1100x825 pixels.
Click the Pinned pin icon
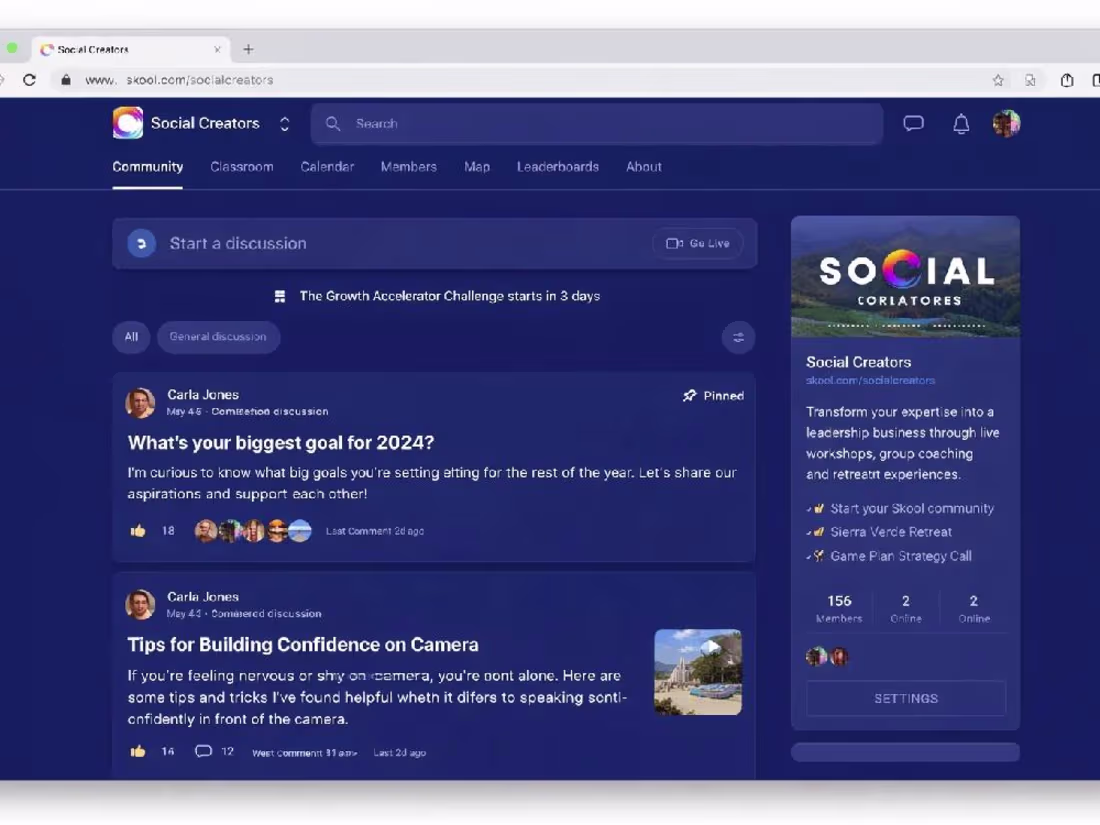click(690, 396)
